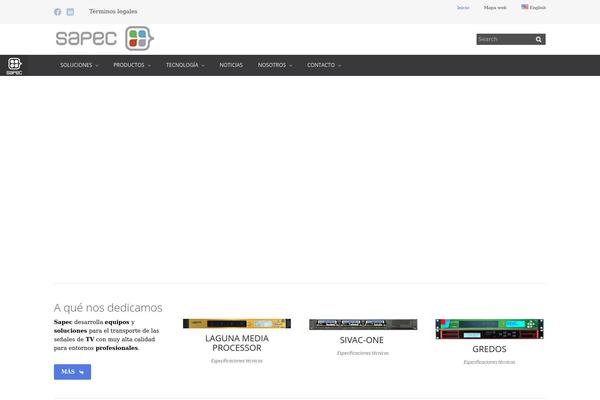
Task: Expand the TECNOLOGÍA menu
Action: click(x=185, y=65)
